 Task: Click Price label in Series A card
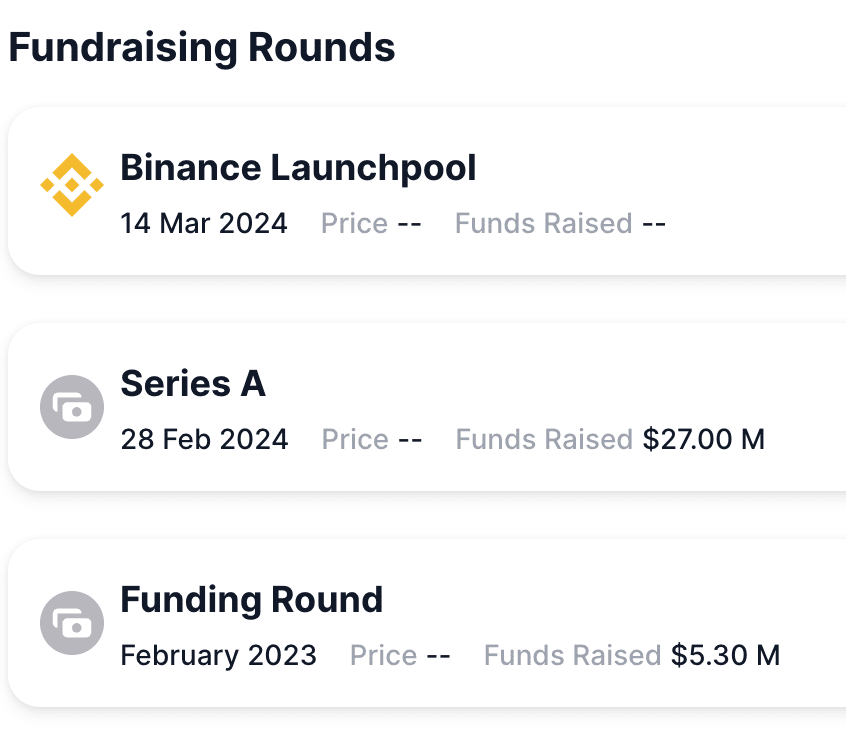[354, 439]
